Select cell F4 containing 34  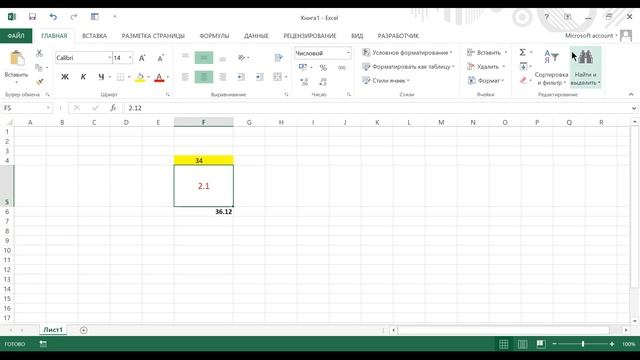pyautogui.click(x=204, y=160)
